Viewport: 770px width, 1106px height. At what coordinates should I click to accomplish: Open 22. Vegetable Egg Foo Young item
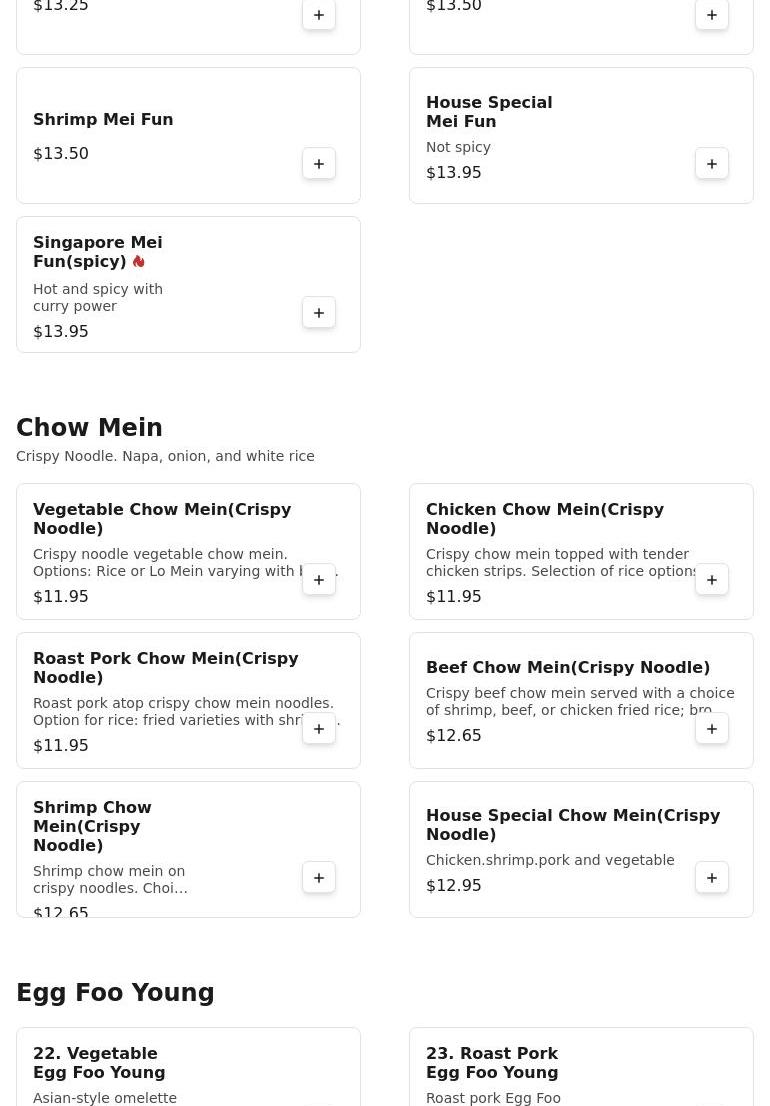[x=99, y=1063]
